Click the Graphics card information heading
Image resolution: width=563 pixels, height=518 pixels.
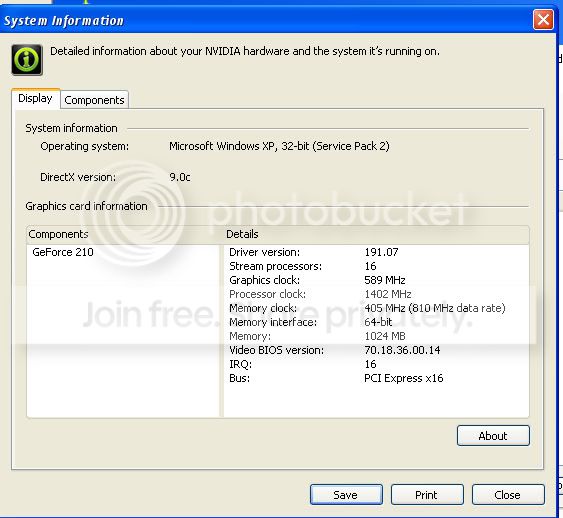[86, 206]
